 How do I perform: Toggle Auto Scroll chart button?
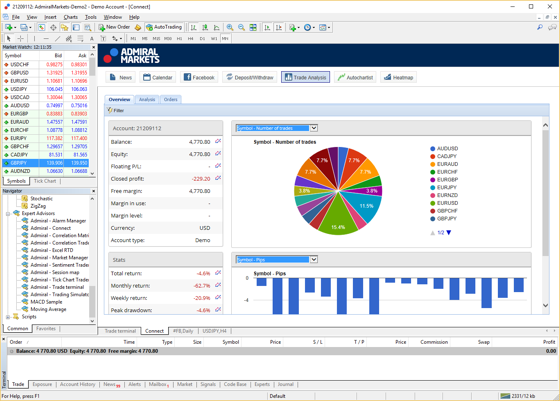tap(267, 27)
